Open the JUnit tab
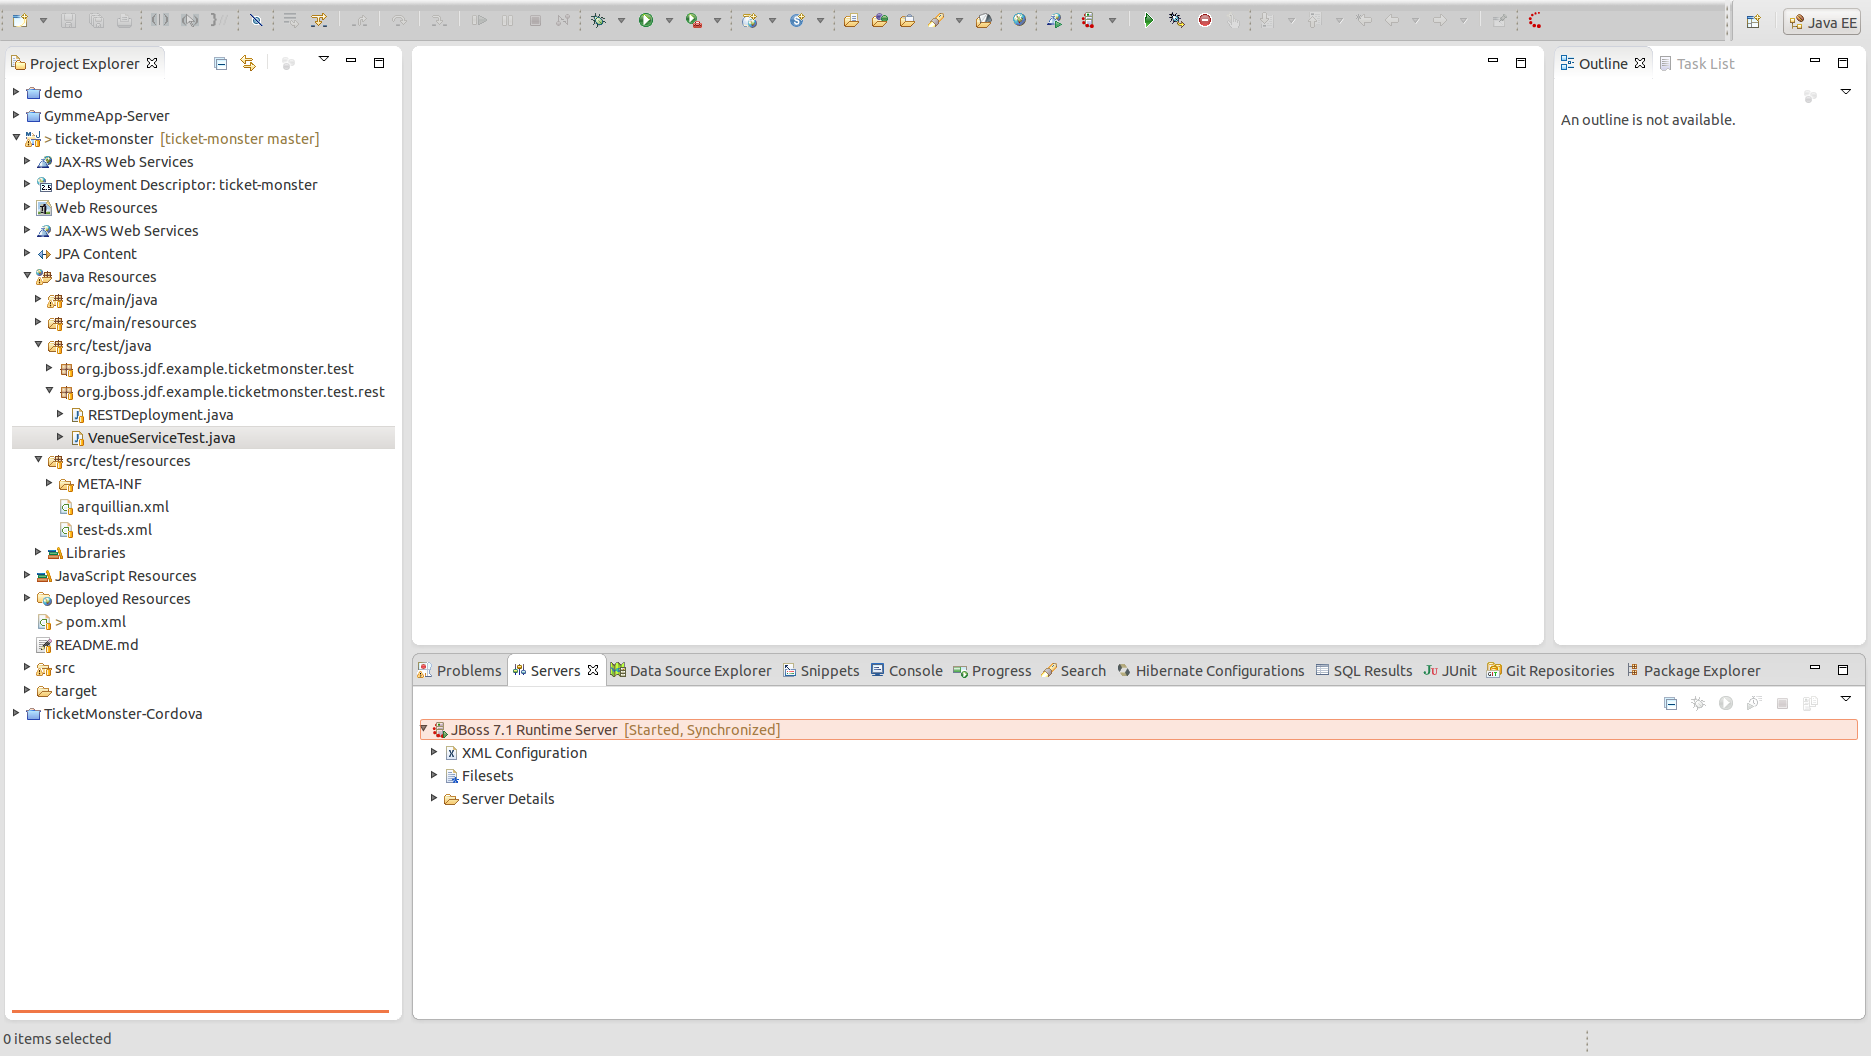1871x1056 pixels. (1450, 671)
